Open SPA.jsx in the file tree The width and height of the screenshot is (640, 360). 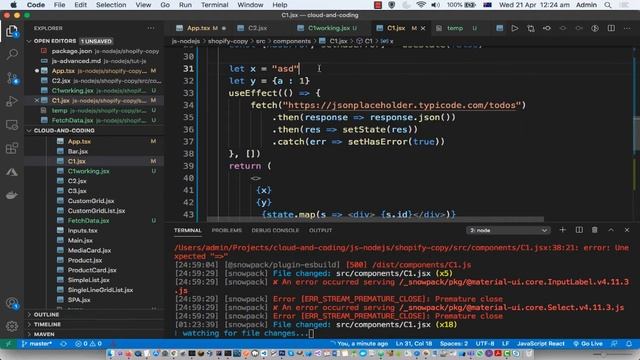click(79, 300)
